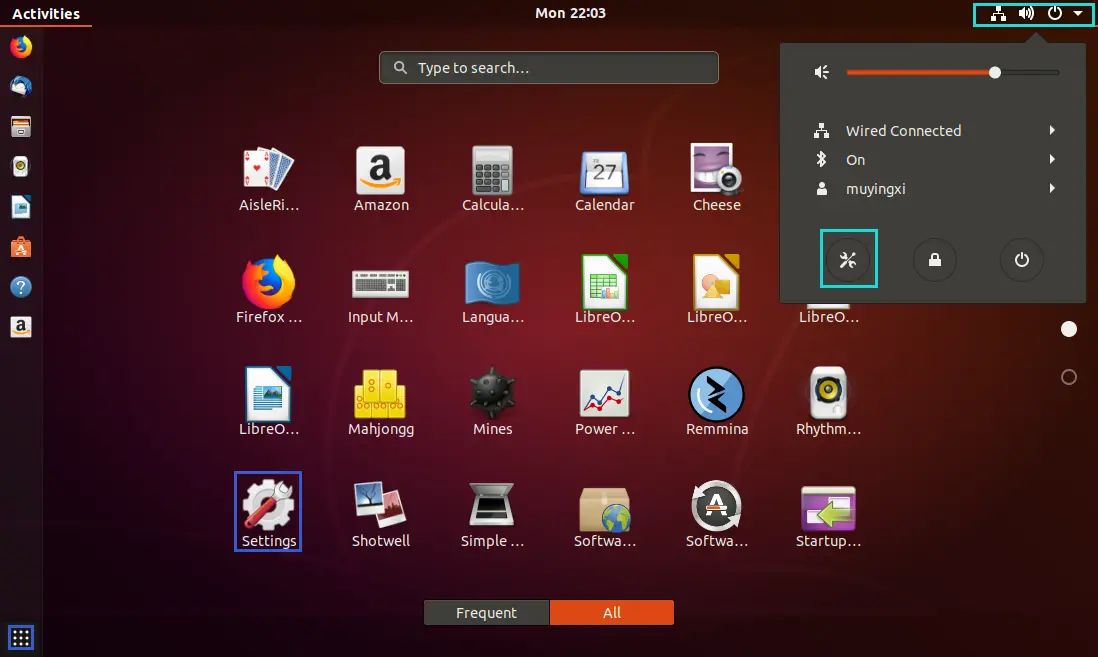1098x657 pixels.
Task: Open Ubuntu Software in the dock
Action: [x=21, y=247]
